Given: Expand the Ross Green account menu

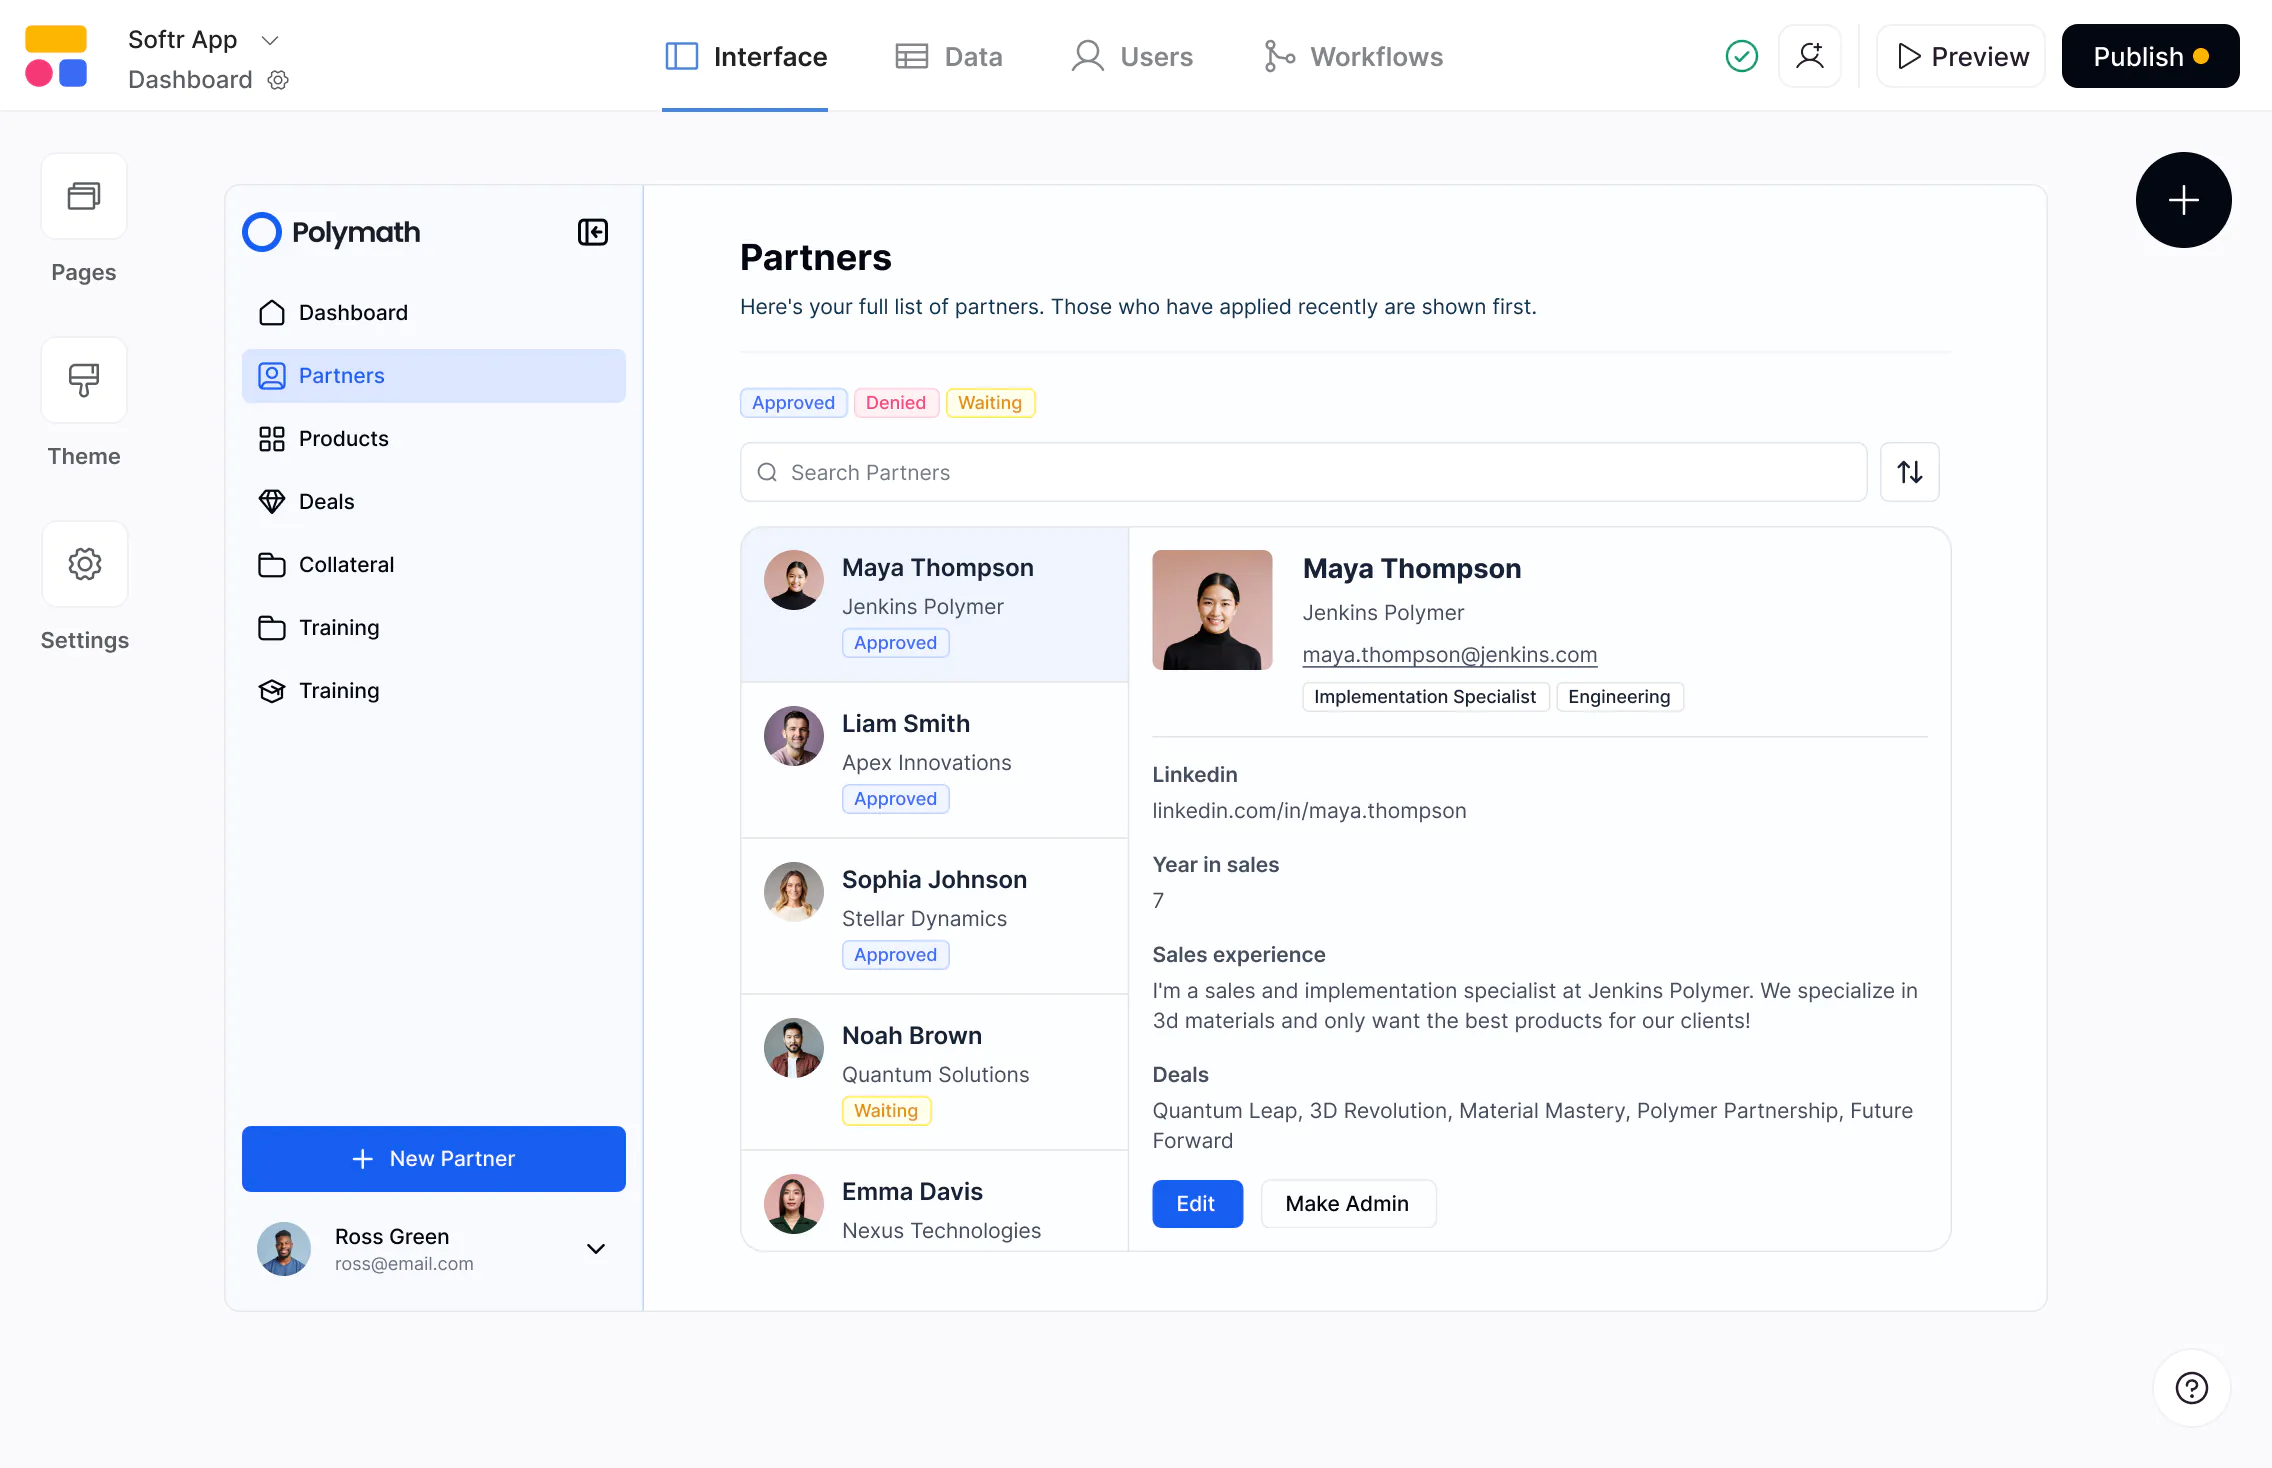Looking at the screenshot, I should tap(595, 1249).
